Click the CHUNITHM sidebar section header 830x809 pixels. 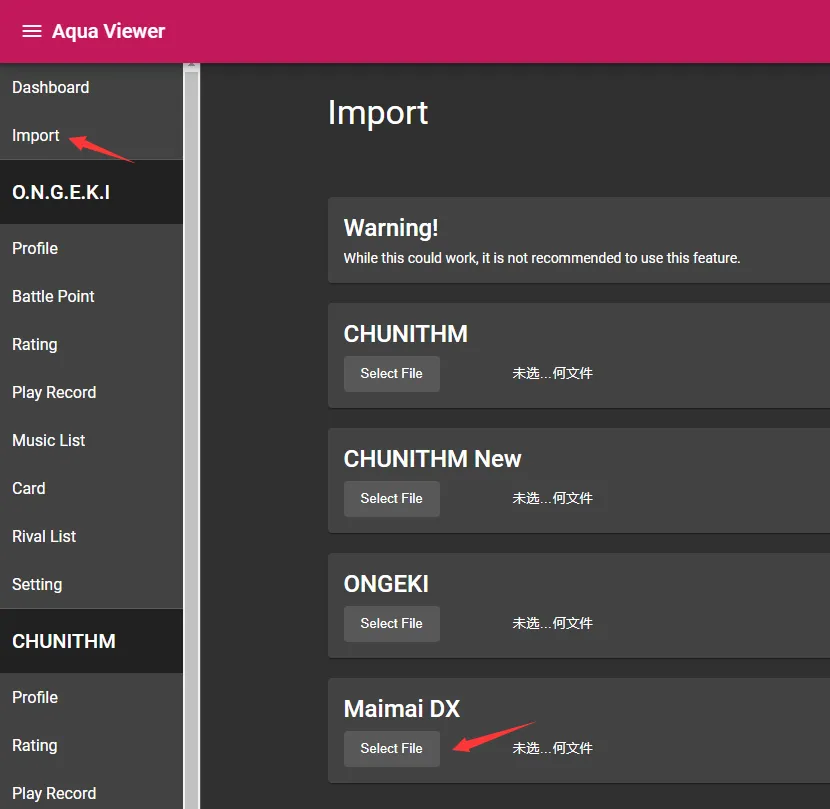[x=91, y=641]
